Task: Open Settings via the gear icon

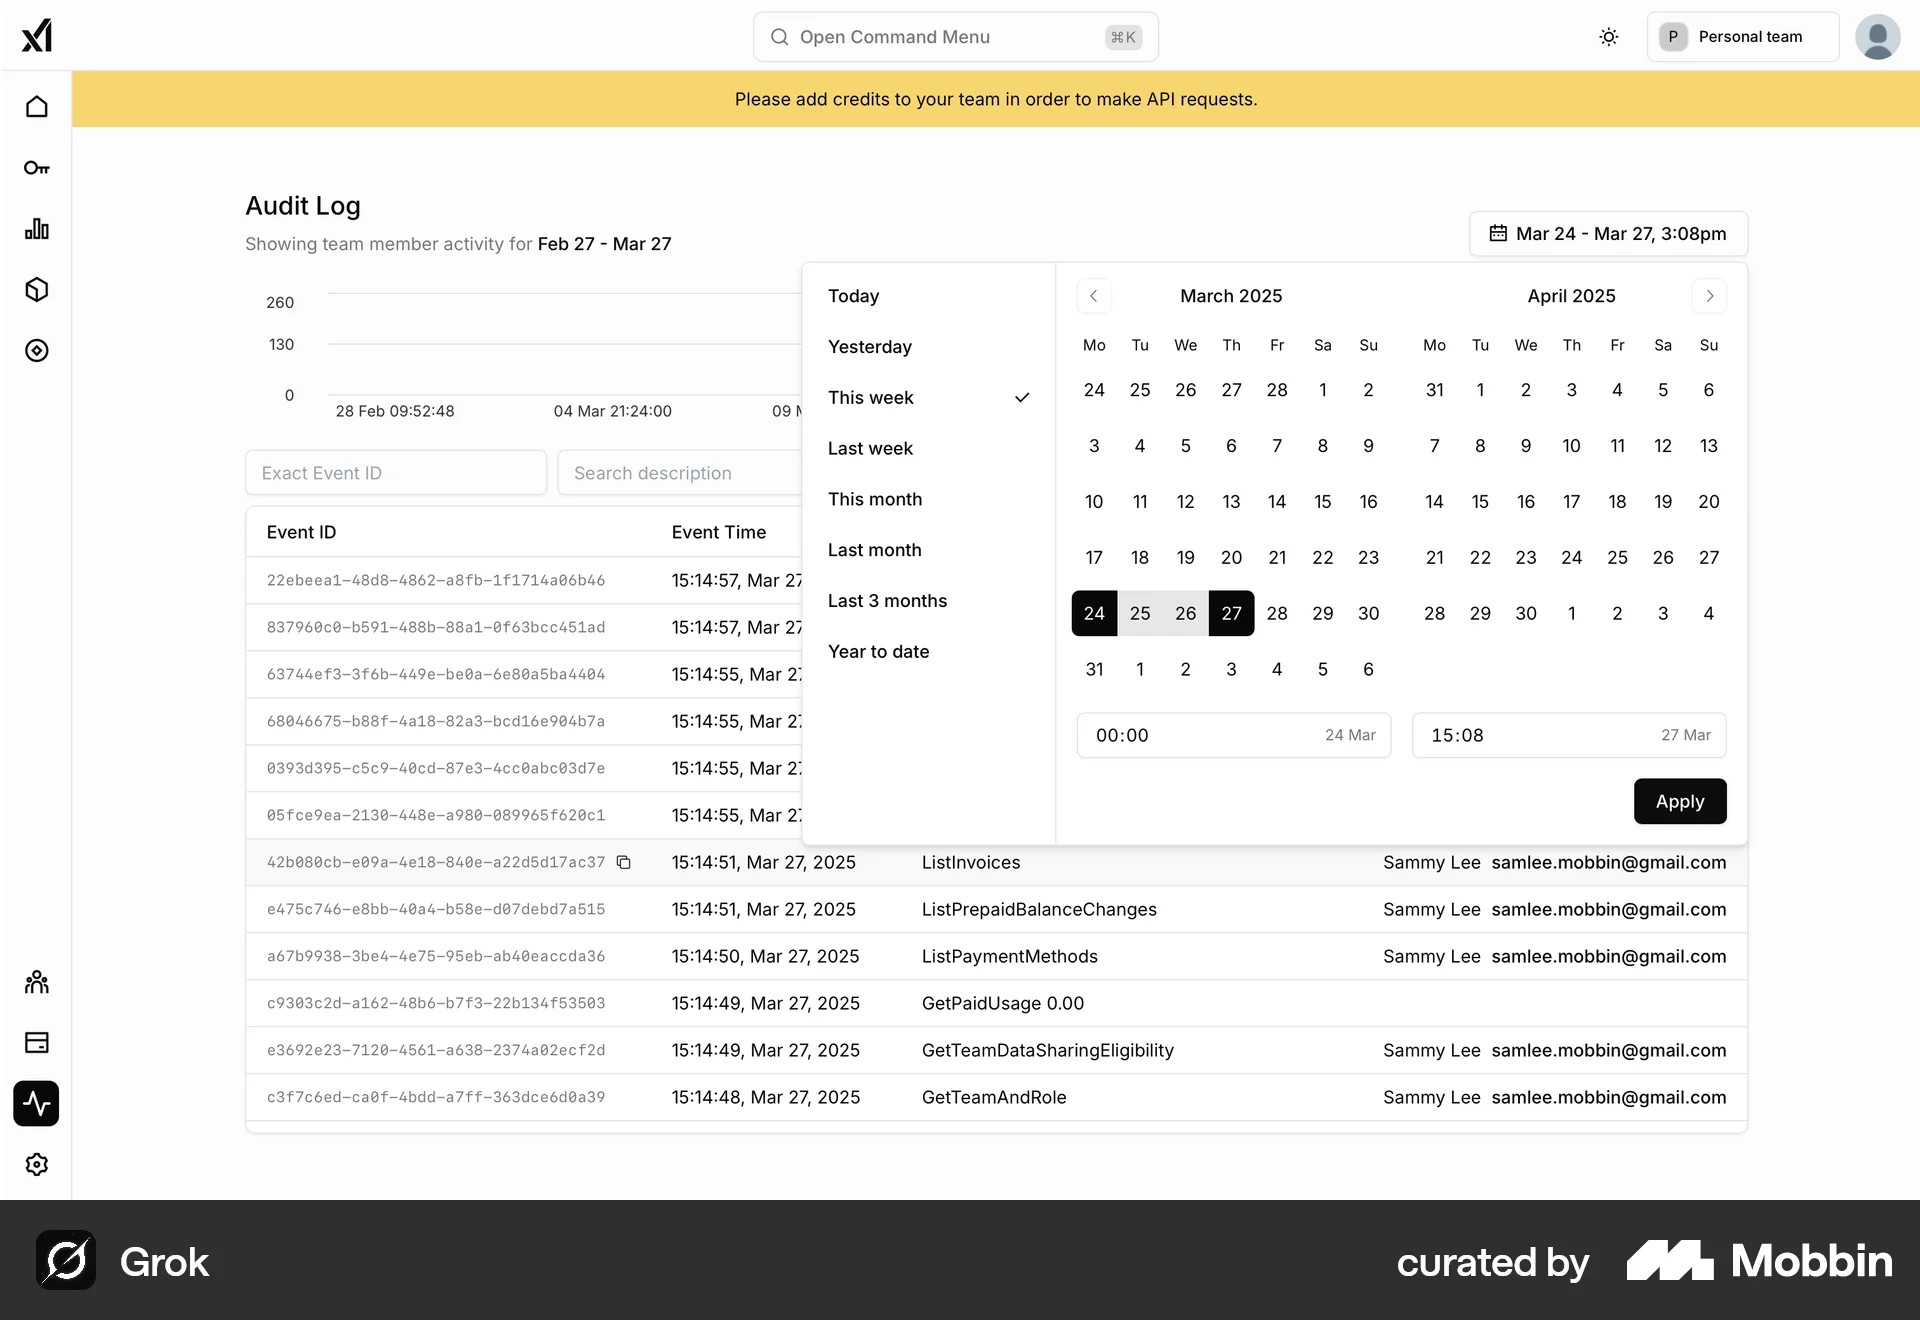Action: pyautogui.click(x=36, y=1164)
